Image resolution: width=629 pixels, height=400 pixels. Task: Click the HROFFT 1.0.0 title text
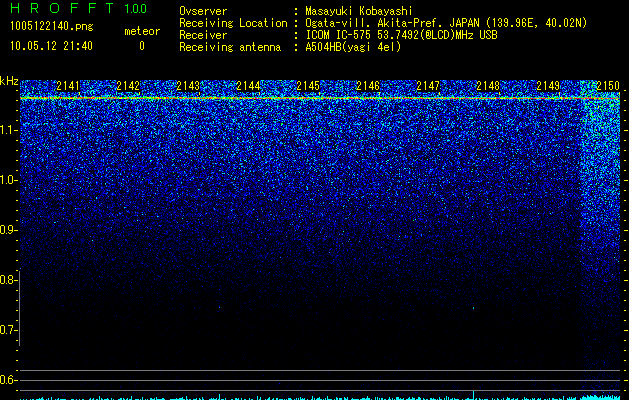pyautogui.click(x=79, y=8)
